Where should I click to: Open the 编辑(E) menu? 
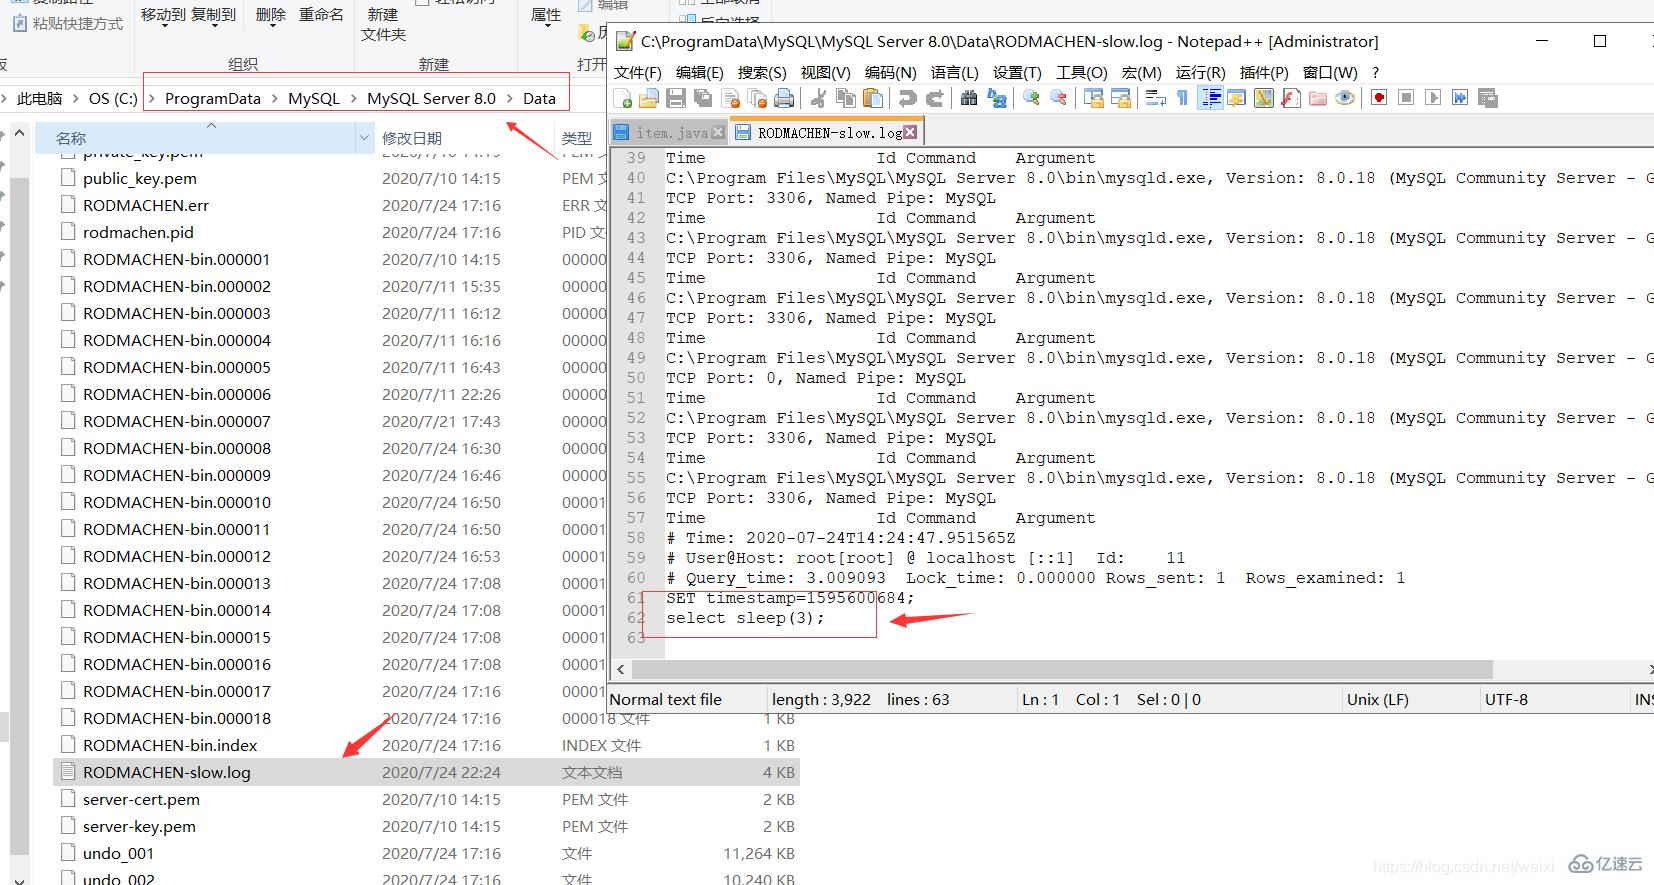[699, 73]
